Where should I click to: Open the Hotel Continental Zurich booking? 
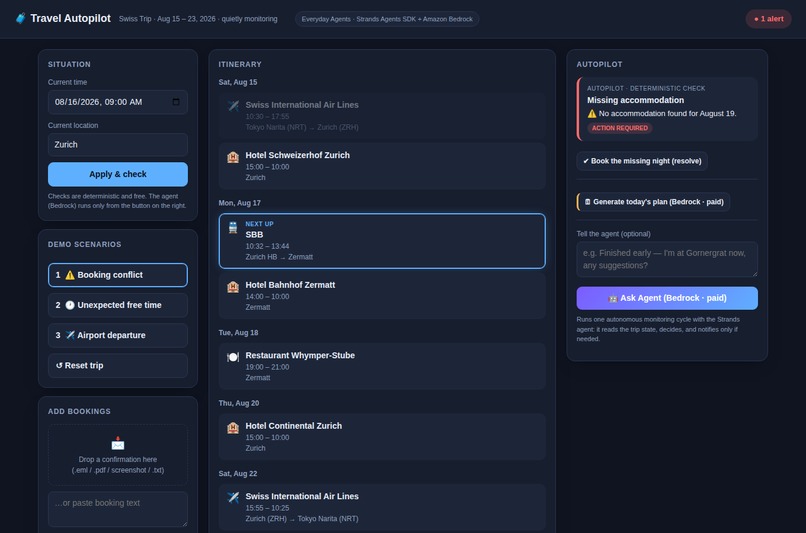click(382, 437)
